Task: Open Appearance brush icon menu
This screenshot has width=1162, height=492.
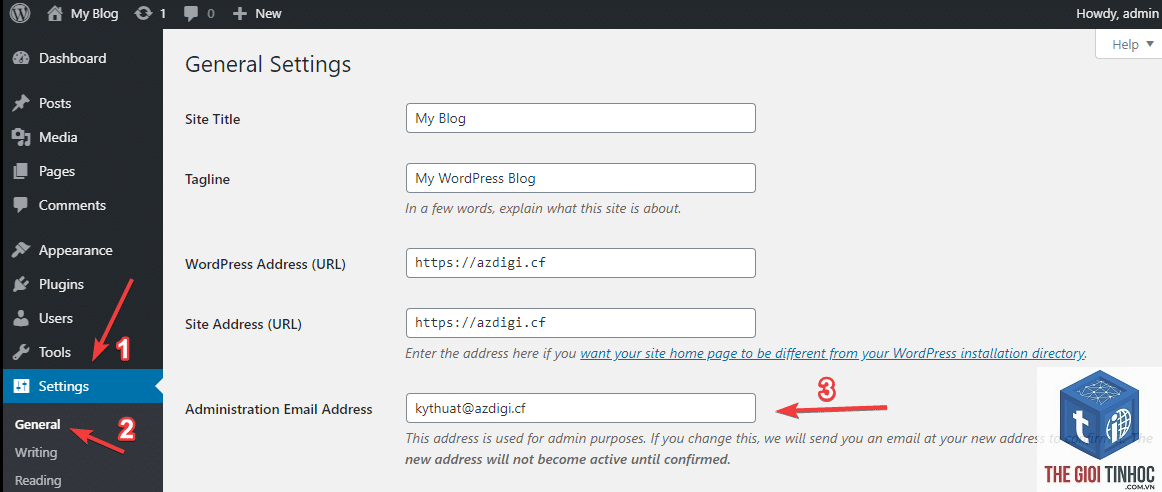Action: pos(21,250)
